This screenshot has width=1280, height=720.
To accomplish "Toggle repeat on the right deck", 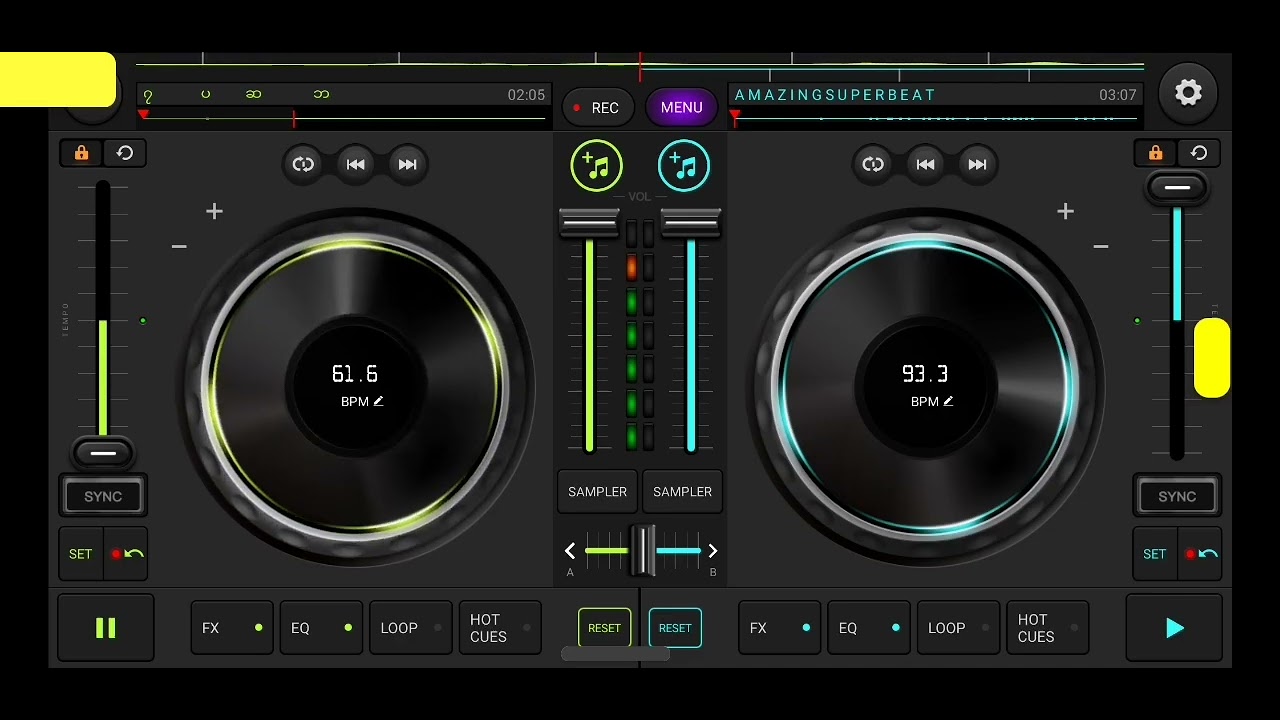I will click(873, 164).
